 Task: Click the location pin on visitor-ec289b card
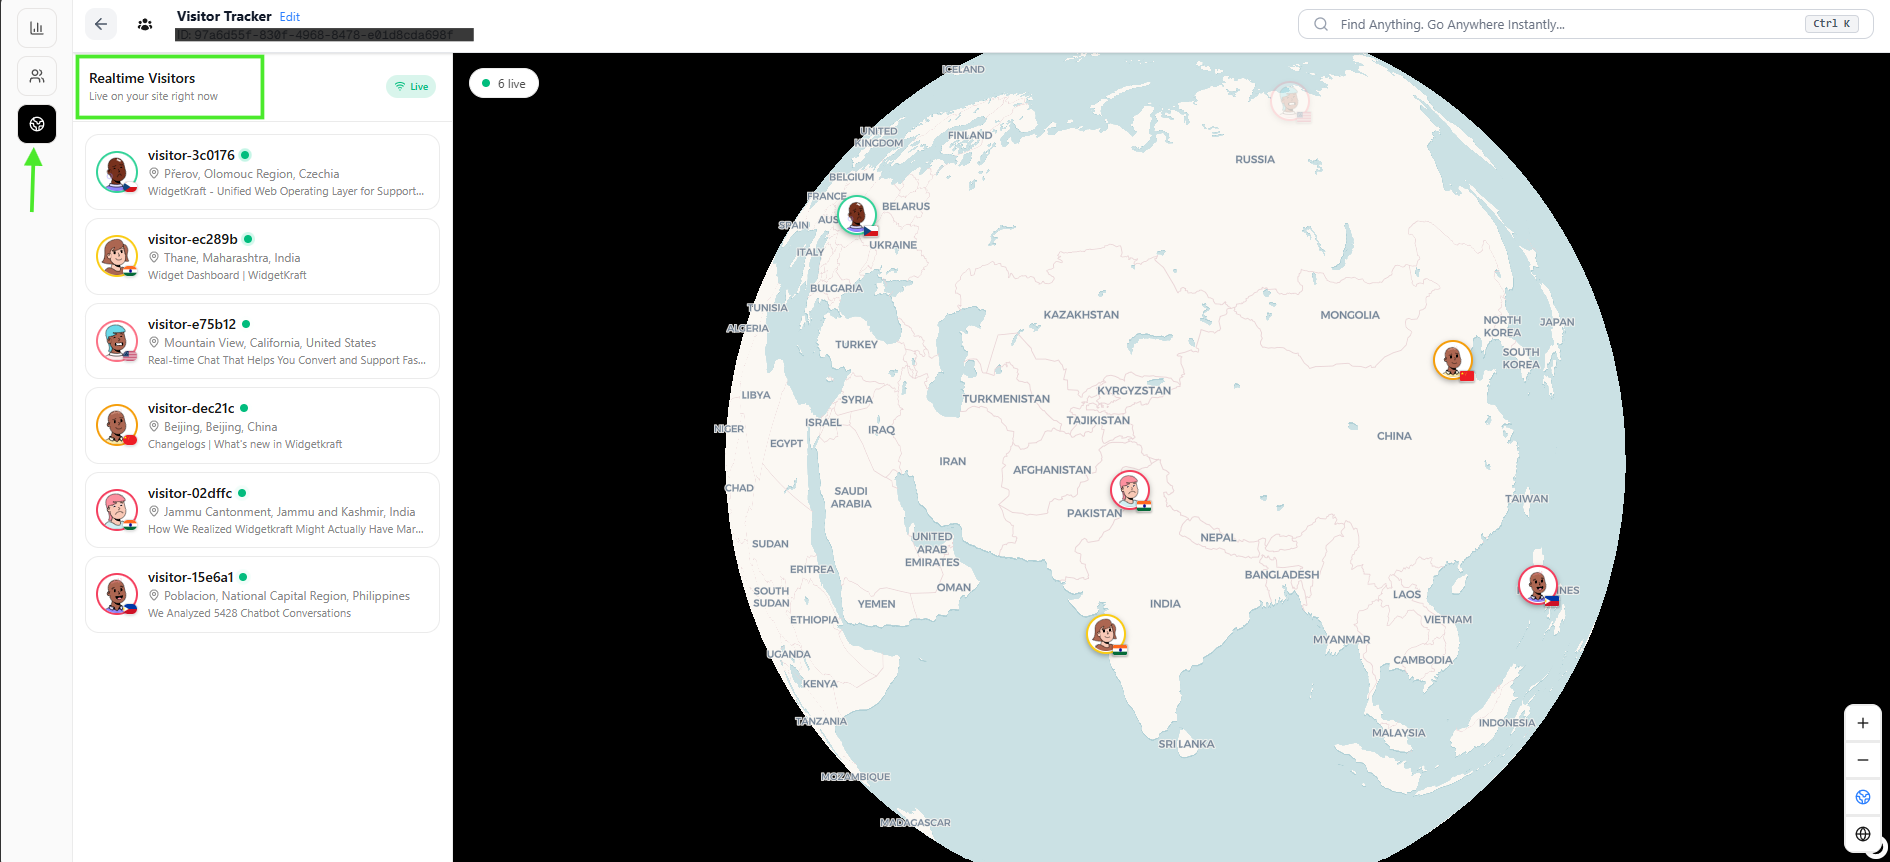154,257
